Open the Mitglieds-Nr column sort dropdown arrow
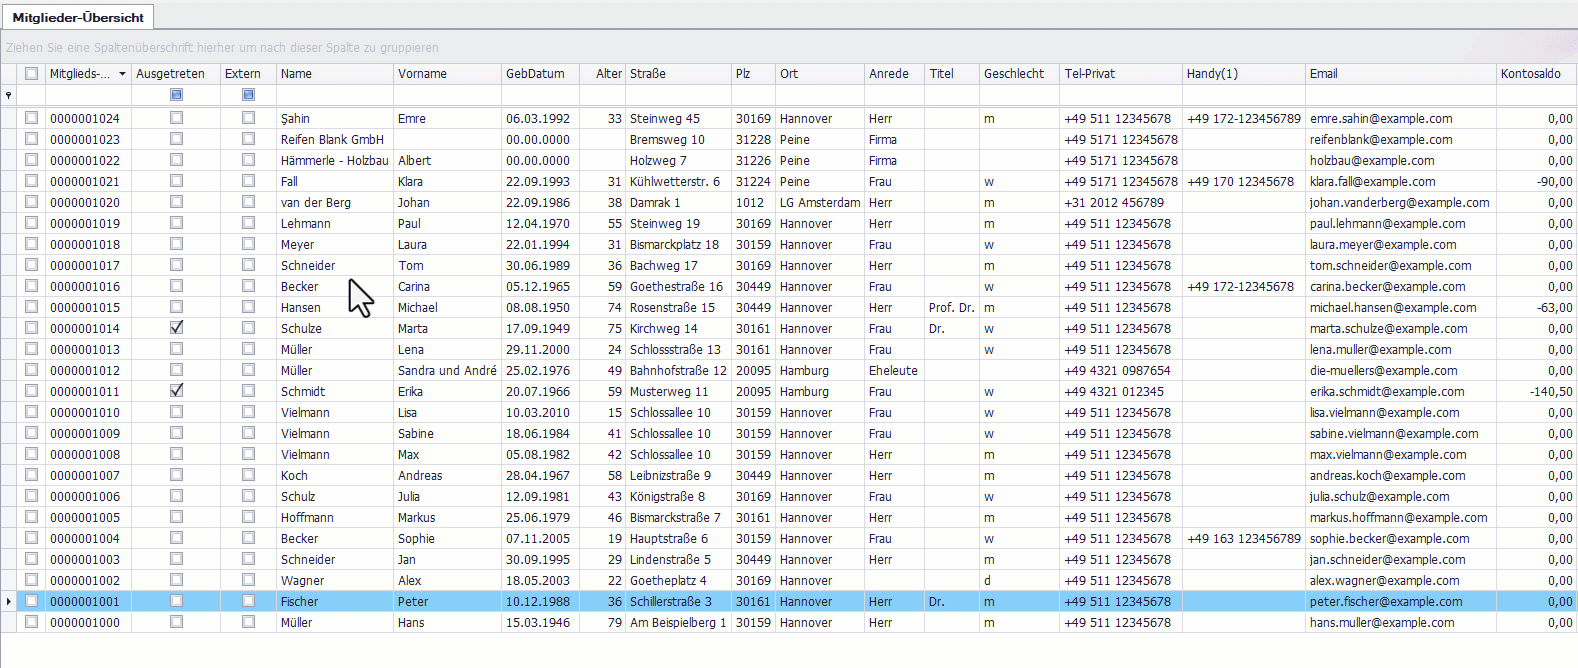The image size is (1578, 668). [x=122, y=74]
